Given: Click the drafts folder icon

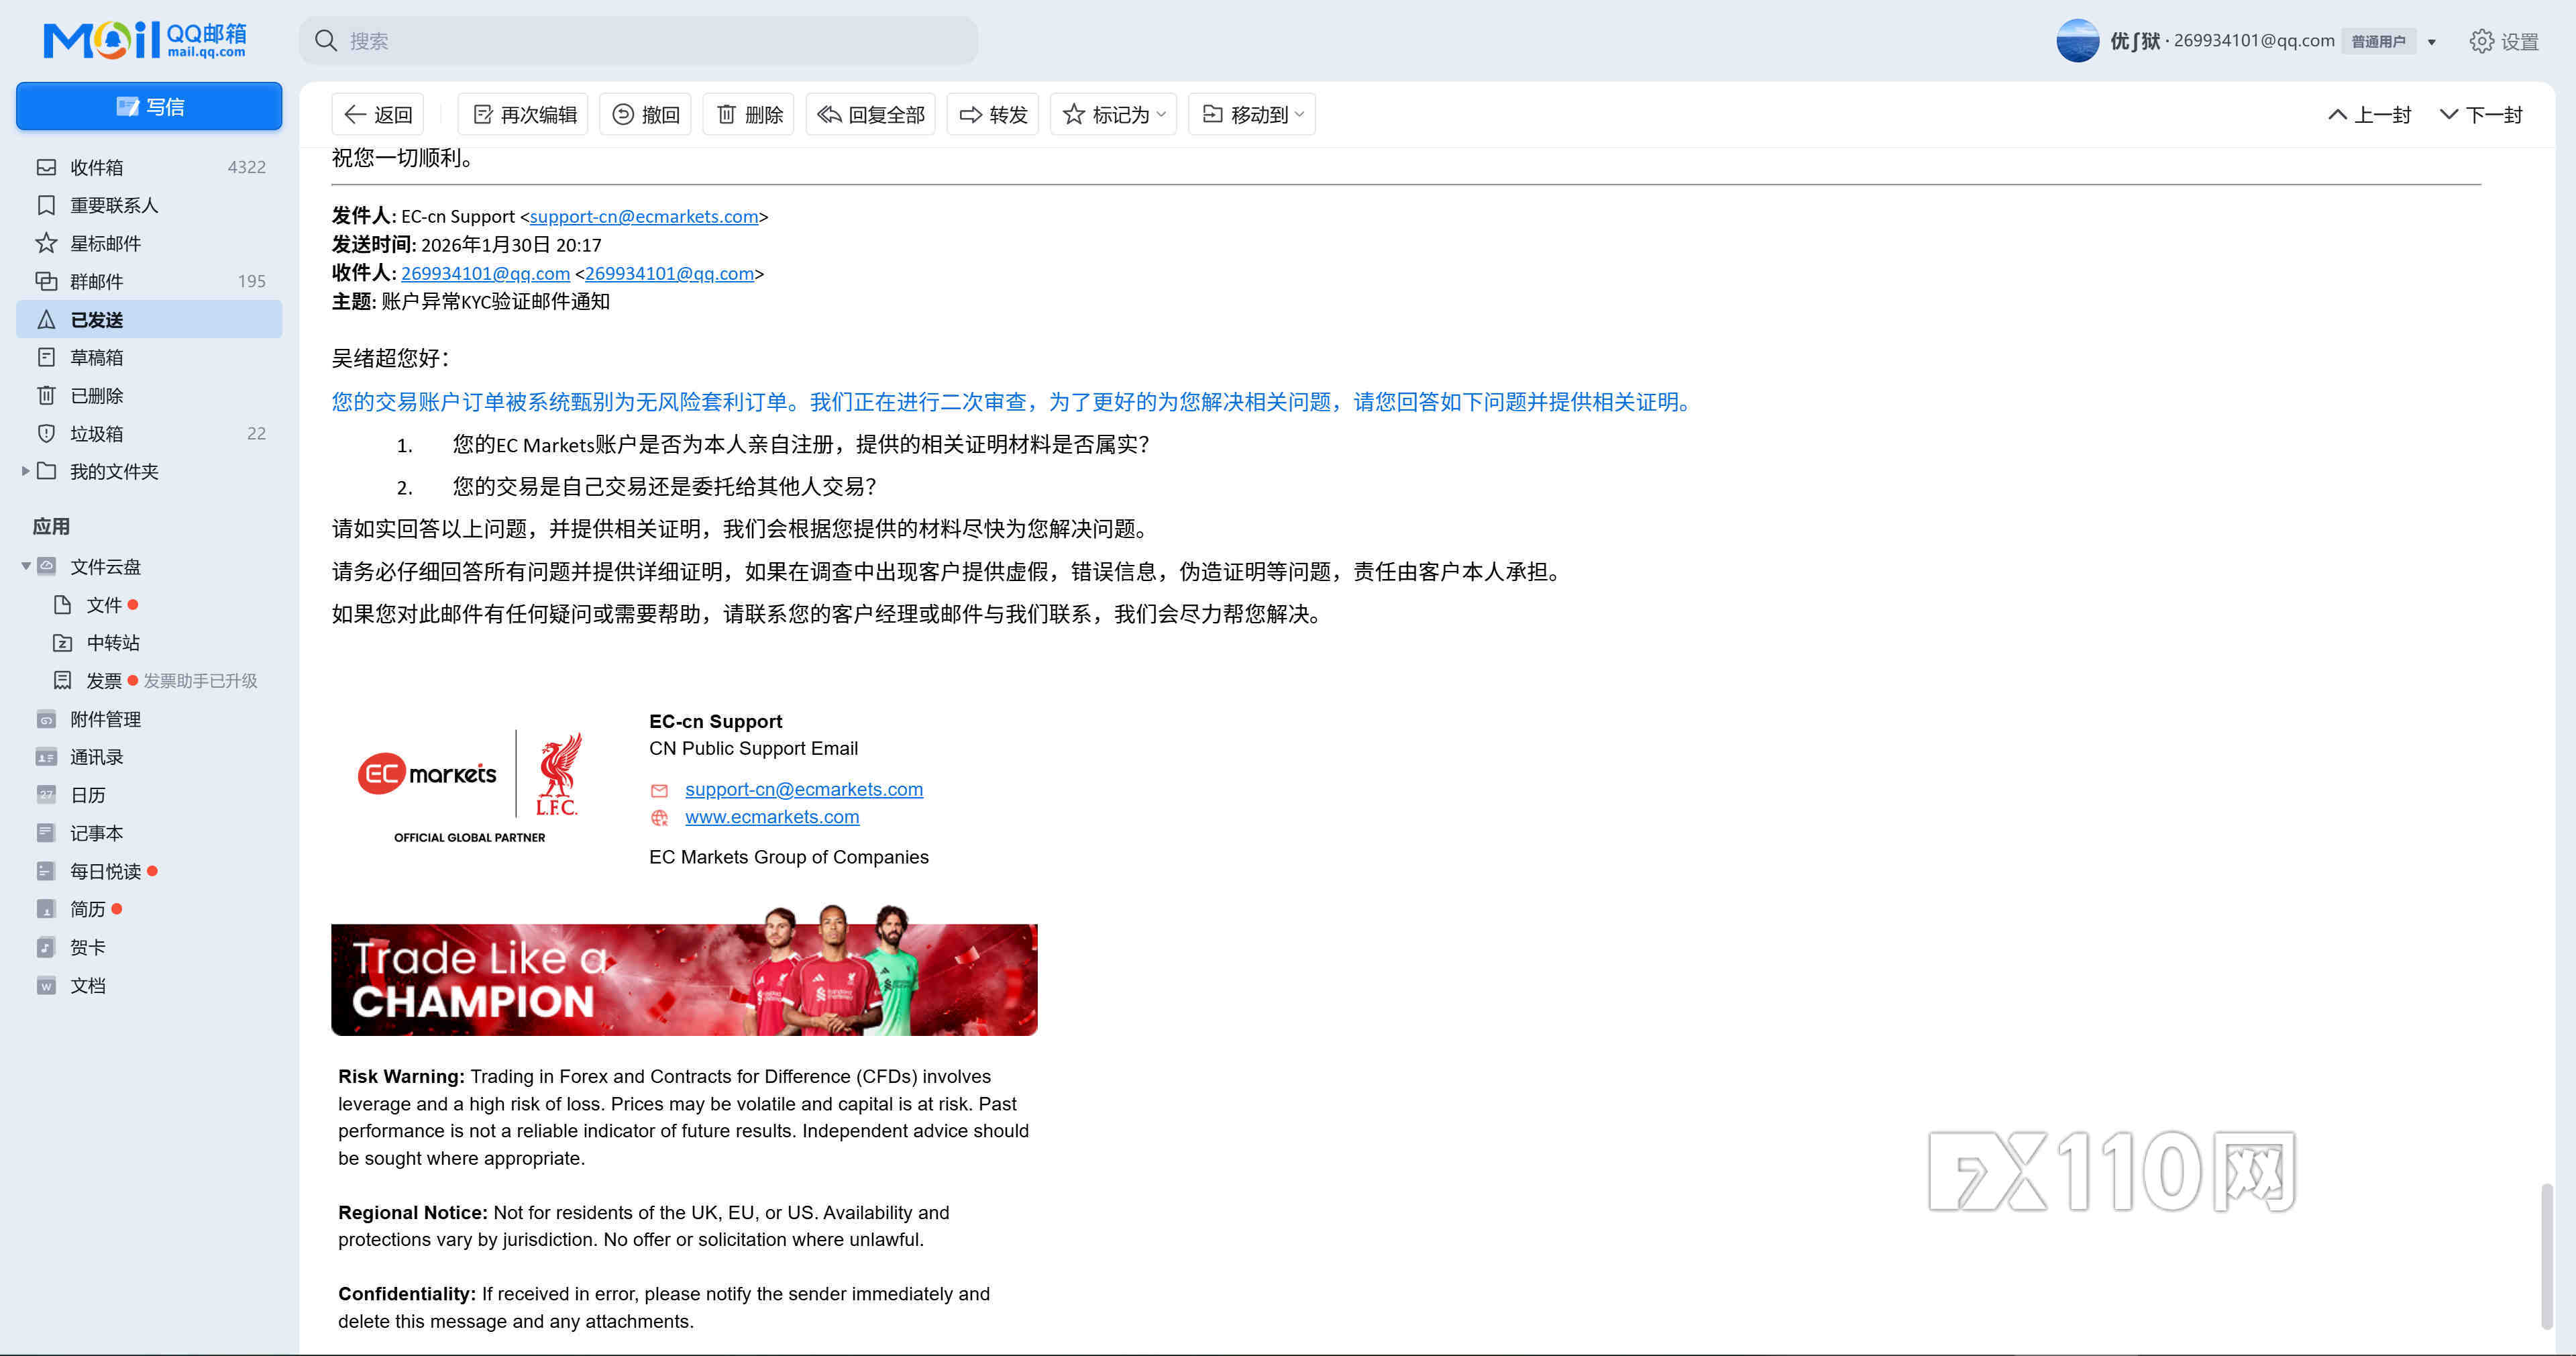Looking at the screenshot, I should click(x=46, y=357).
